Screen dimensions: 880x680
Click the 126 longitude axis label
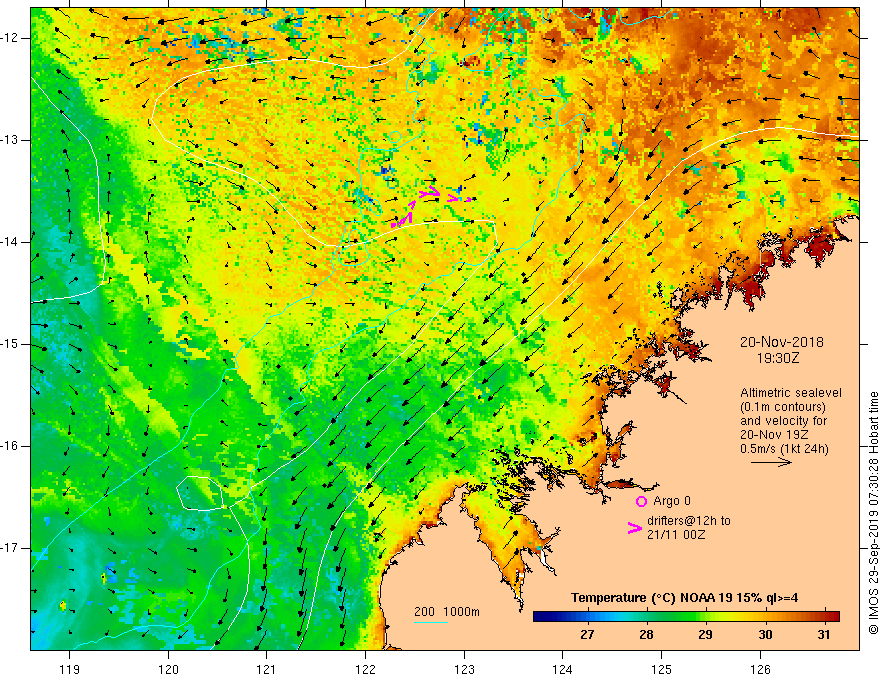(760, 669)
